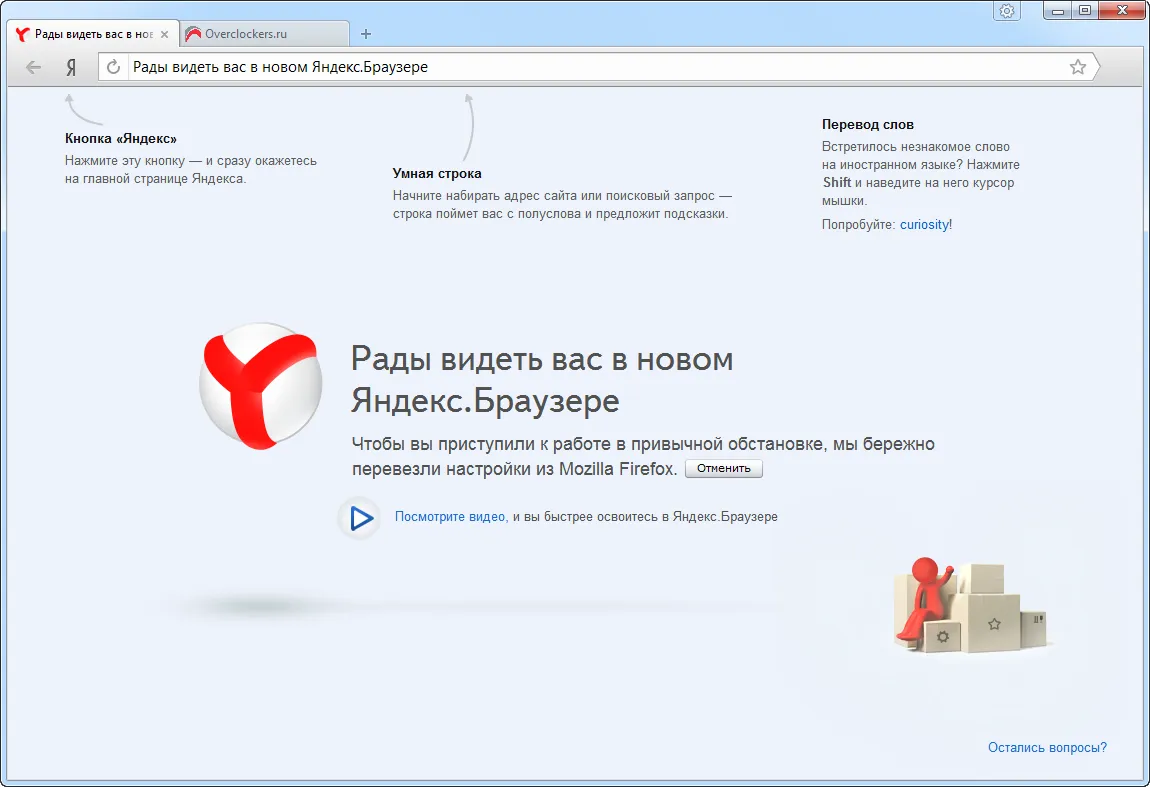Switch to the Overclockers.ru tab
Screen dimensions: 1150x787
click(x=265, y=34)
